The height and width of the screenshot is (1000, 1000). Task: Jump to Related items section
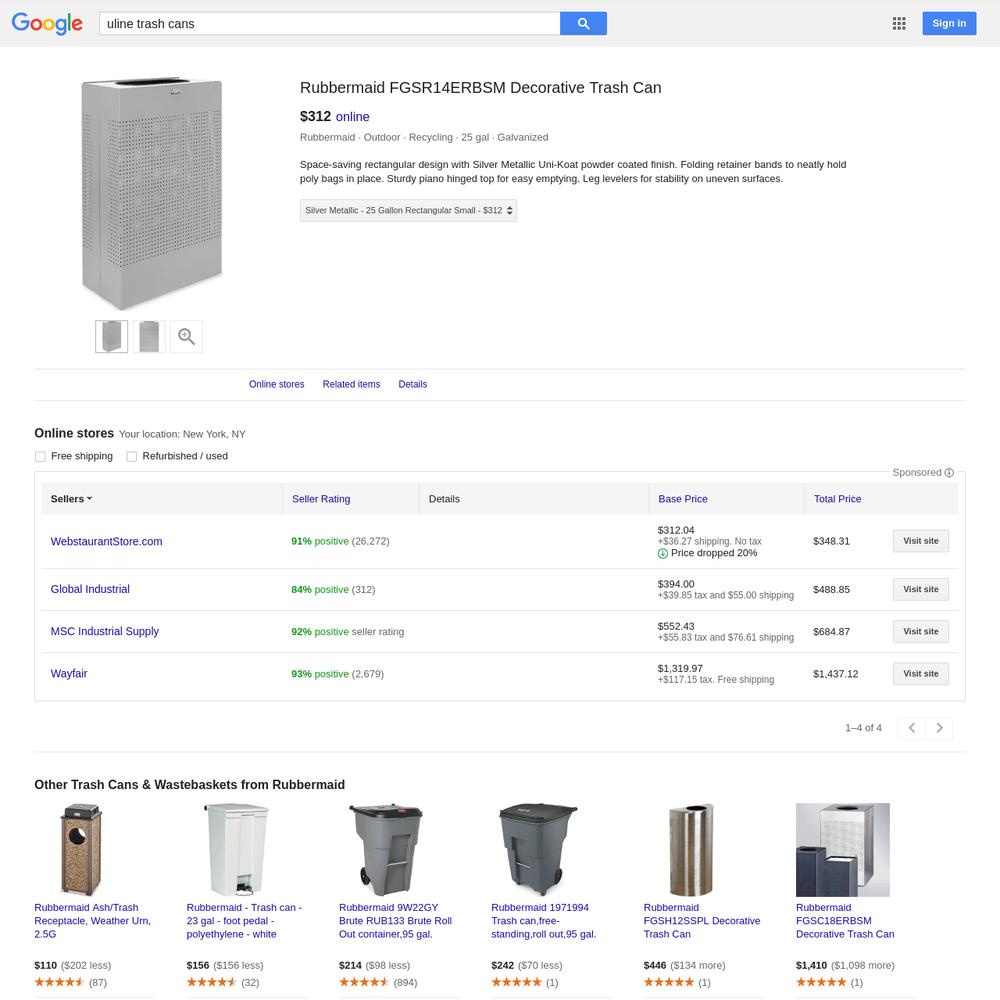[x=351, y=385]
